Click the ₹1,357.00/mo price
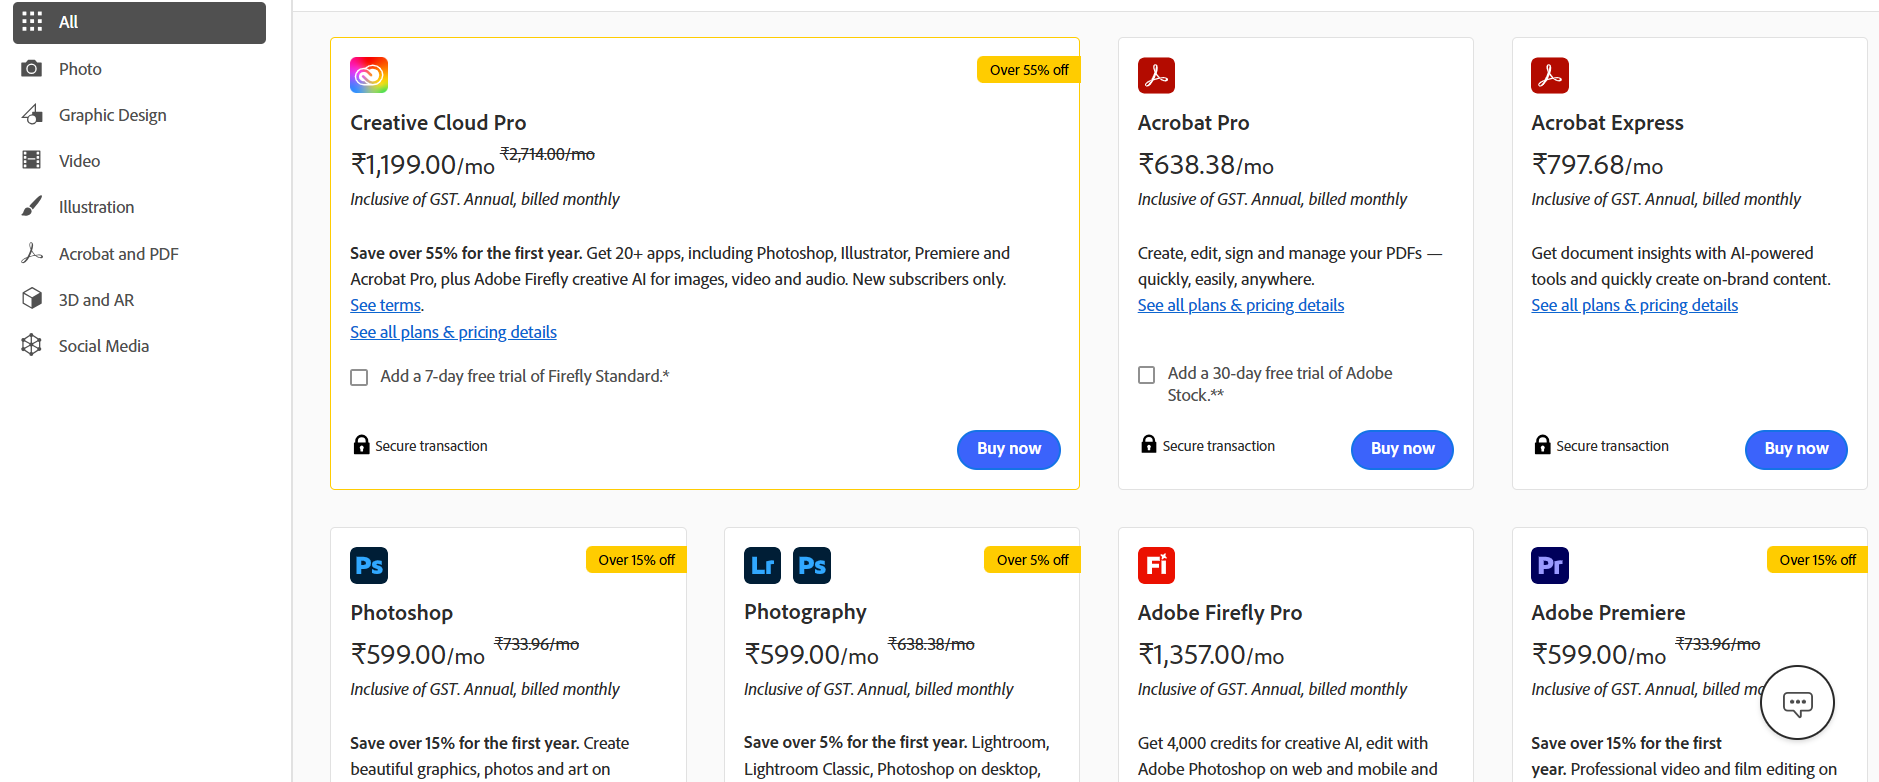1879x782 pixels. point(1211,655)
